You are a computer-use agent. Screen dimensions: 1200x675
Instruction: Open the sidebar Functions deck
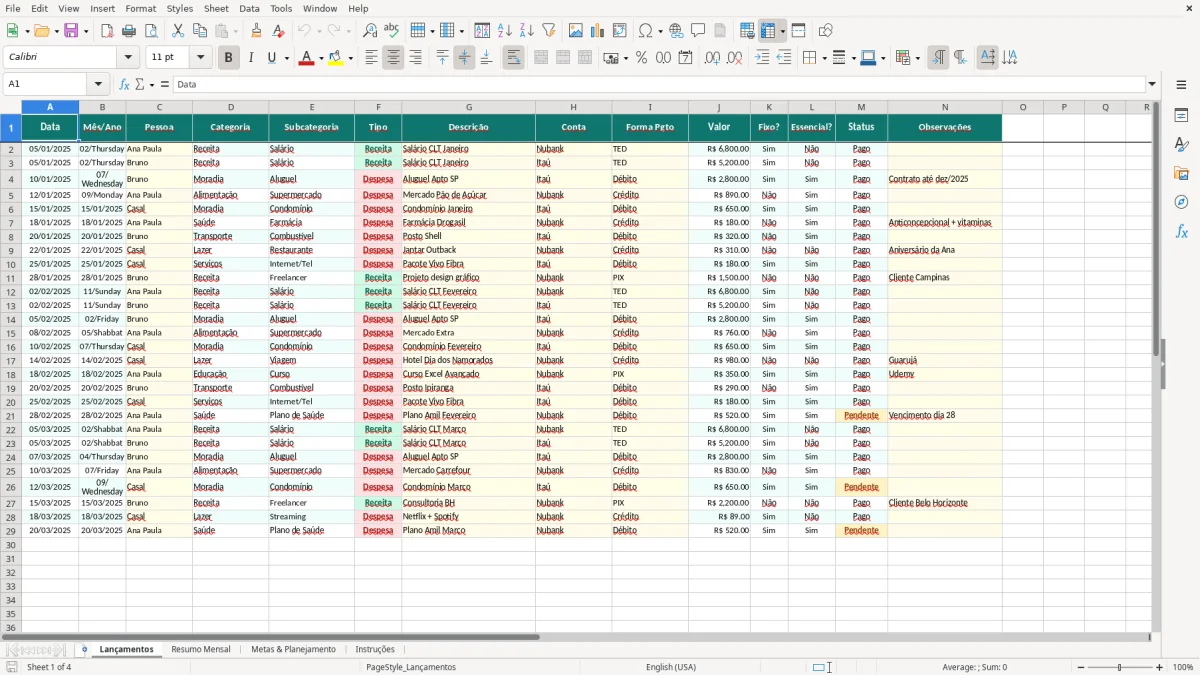(x=1181, y=231)
